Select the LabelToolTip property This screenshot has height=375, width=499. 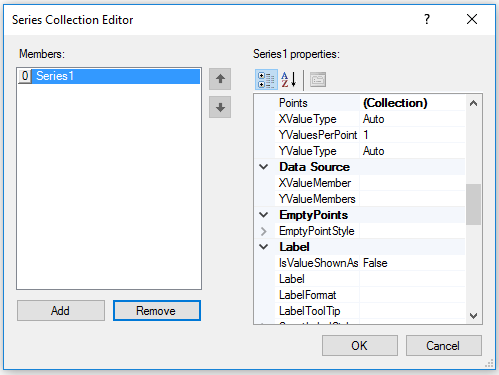(x=318, y=311)
